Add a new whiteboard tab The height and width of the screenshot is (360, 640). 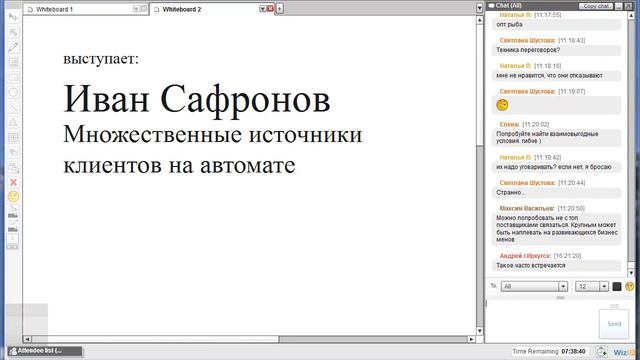pyautogui.click(x=280, y=9)
